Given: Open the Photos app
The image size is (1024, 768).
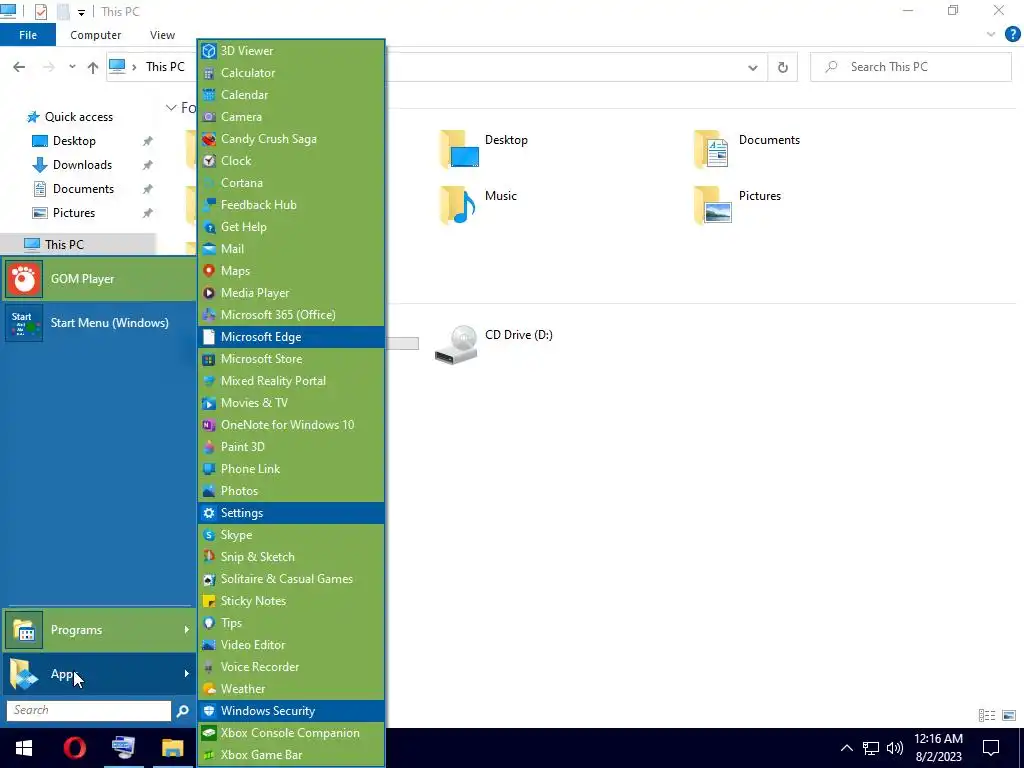Looking at the screenshot, I should [x=291, y=490].
